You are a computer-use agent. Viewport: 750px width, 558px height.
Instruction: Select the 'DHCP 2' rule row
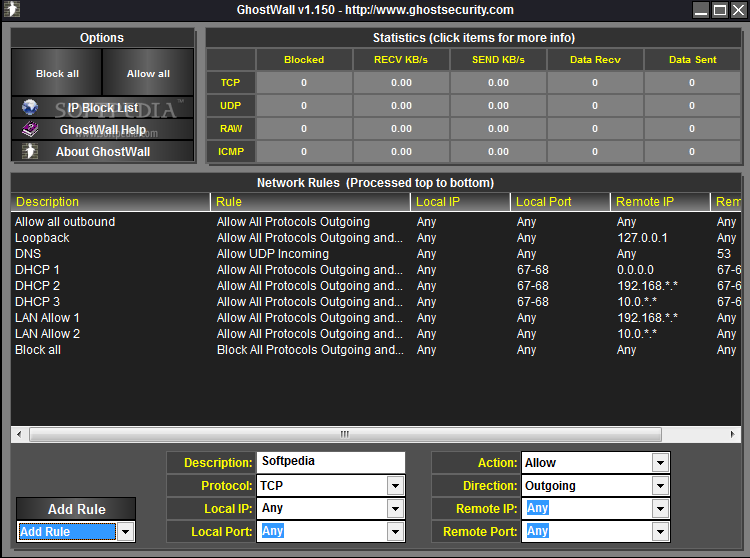tap(376, 286)
